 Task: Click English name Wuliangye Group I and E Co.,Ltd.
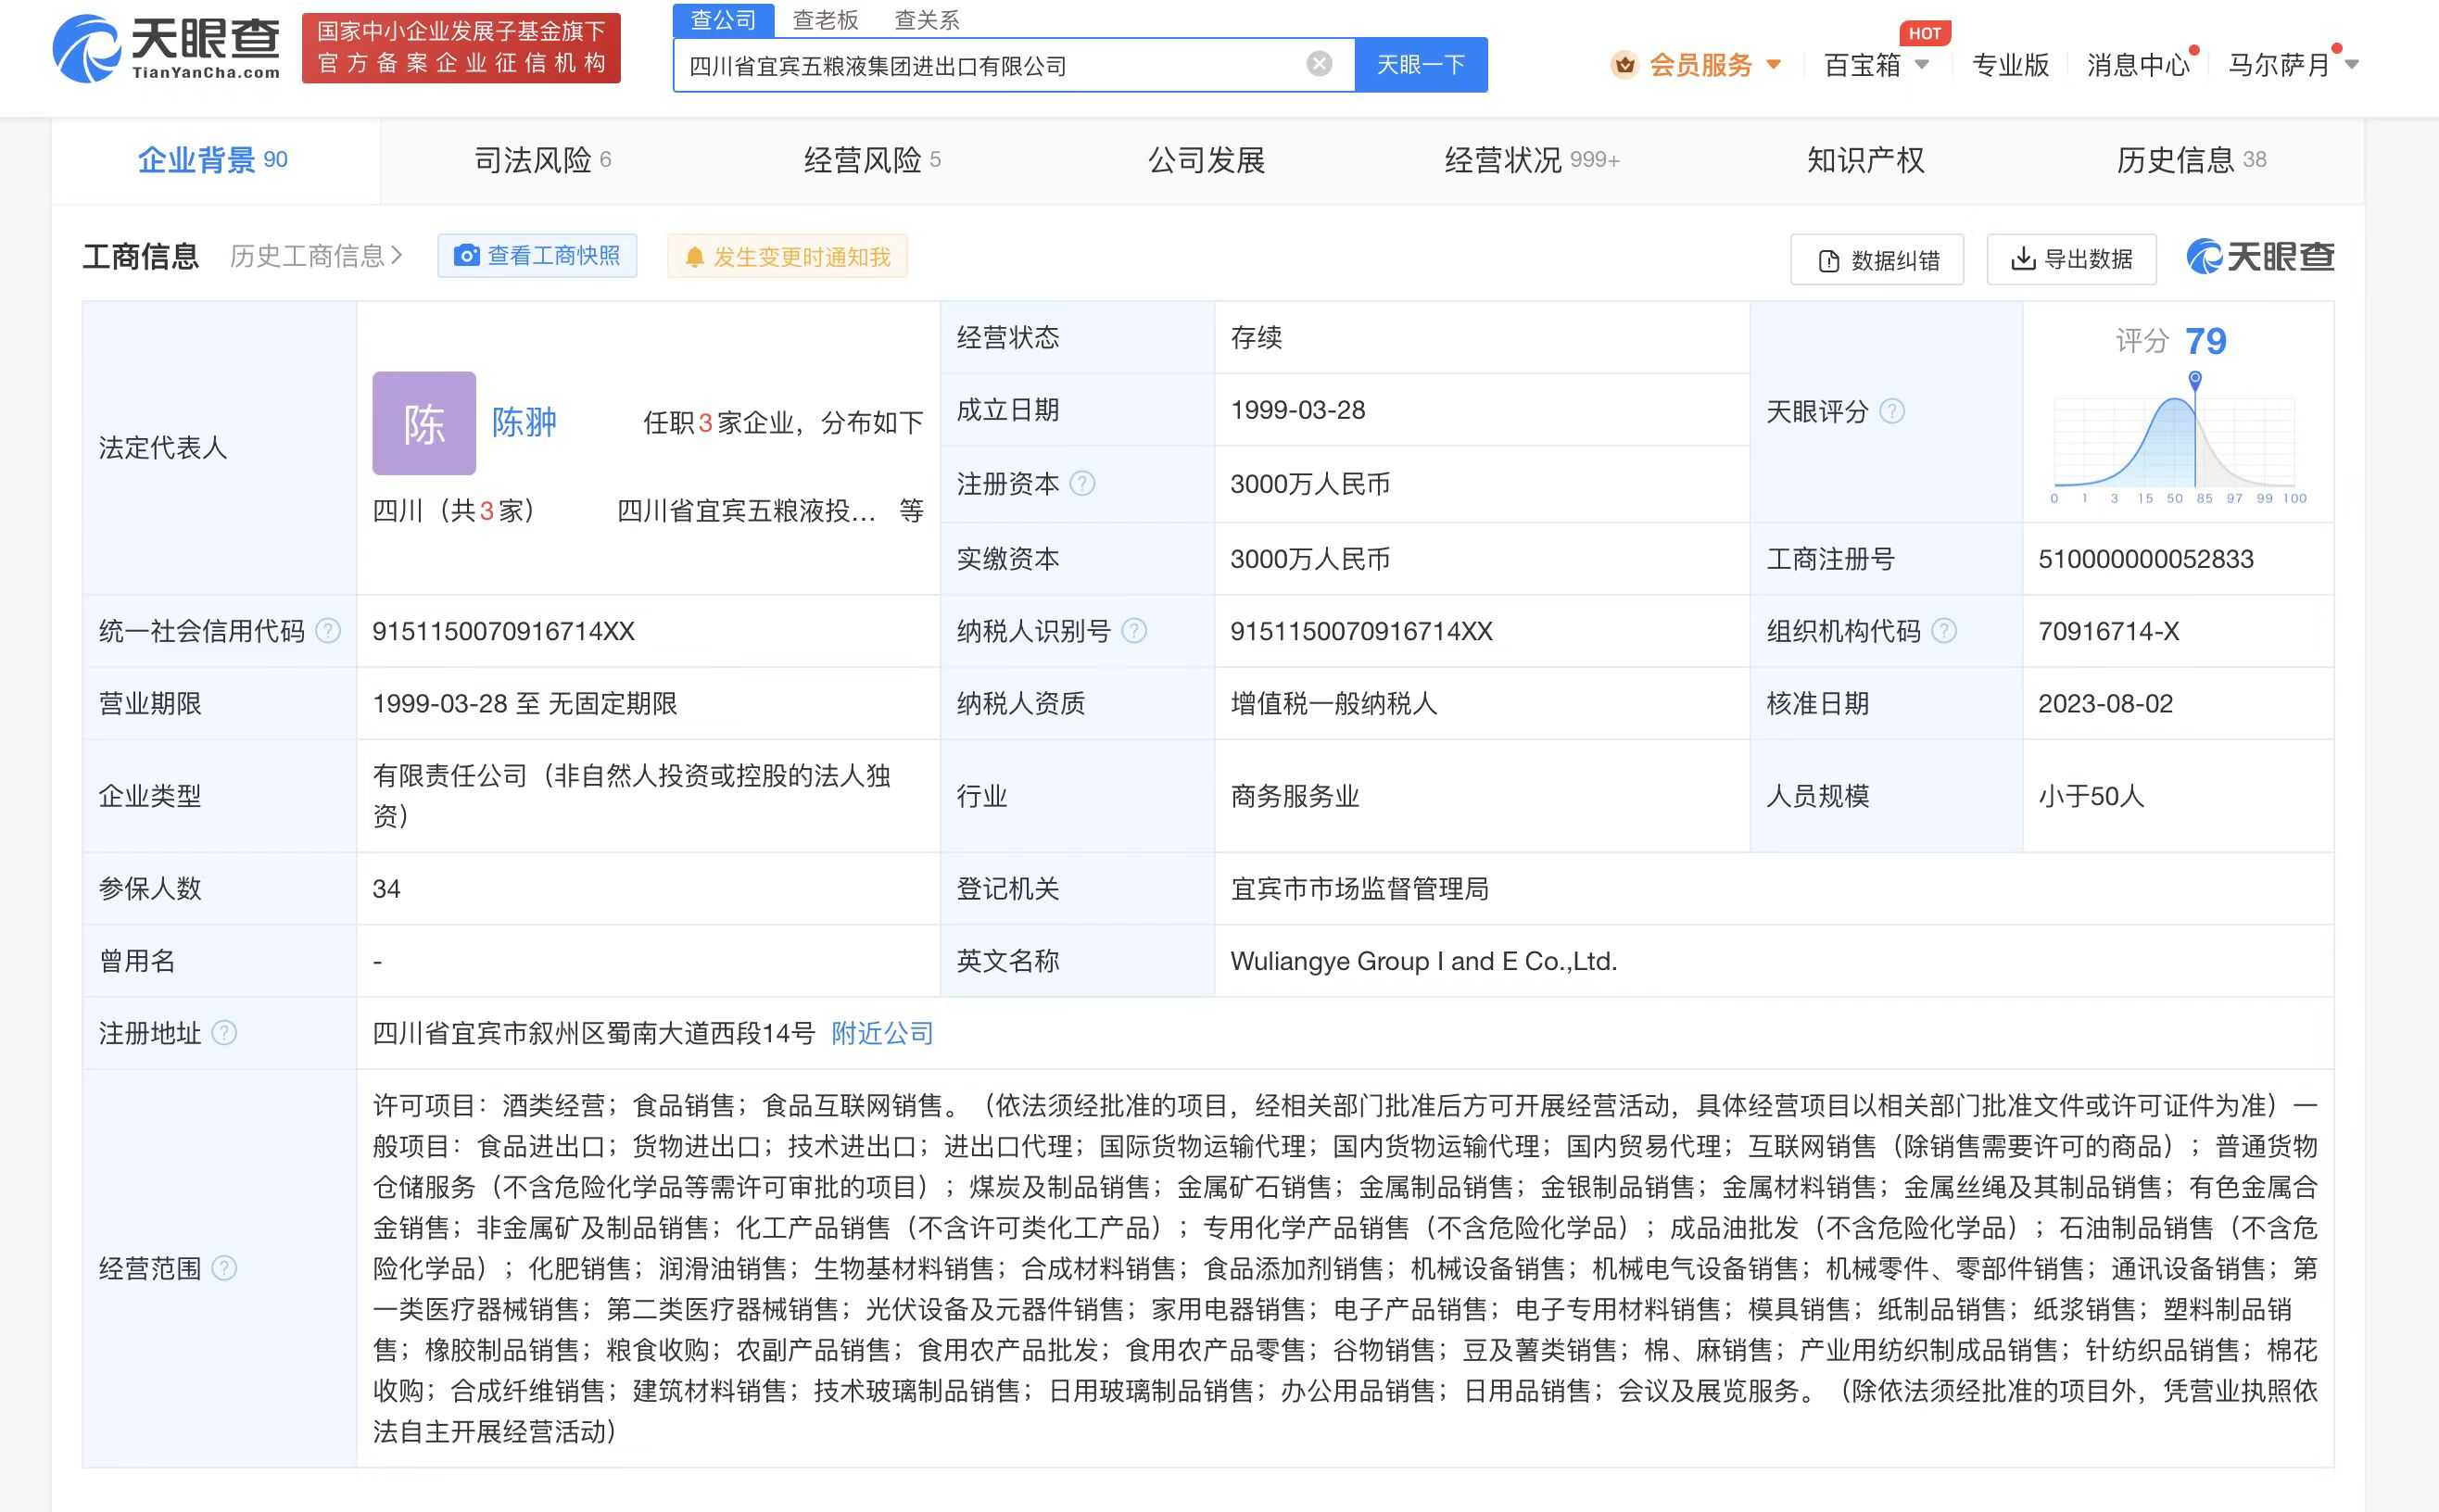(x=1423, y=961)
